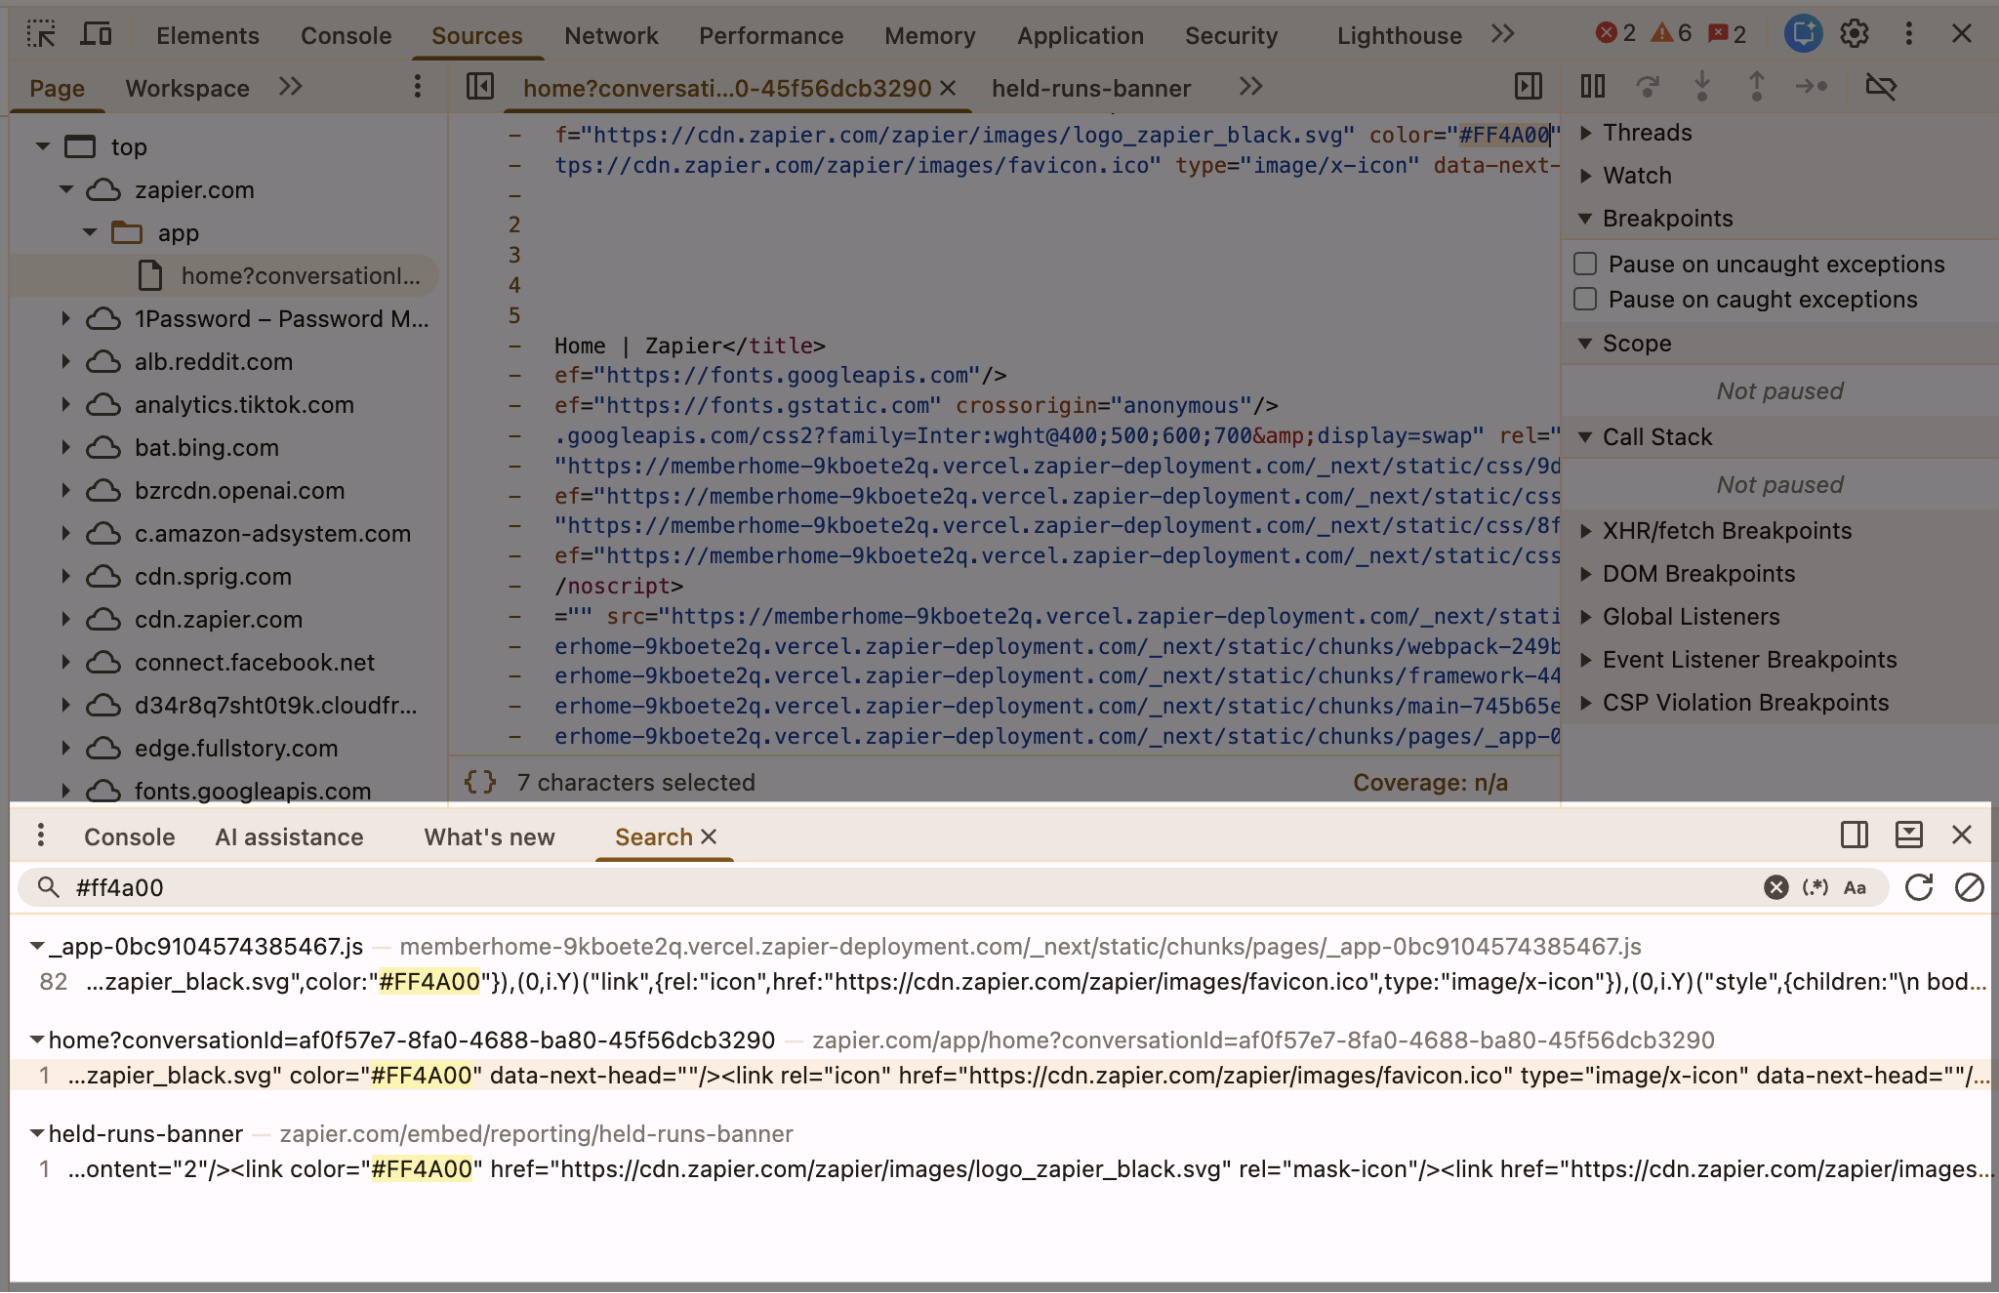Viewport: 1999px width, 1293px height.
Task: Enable Pause on caught exceptions
Action: click(x=1585, y=299)
